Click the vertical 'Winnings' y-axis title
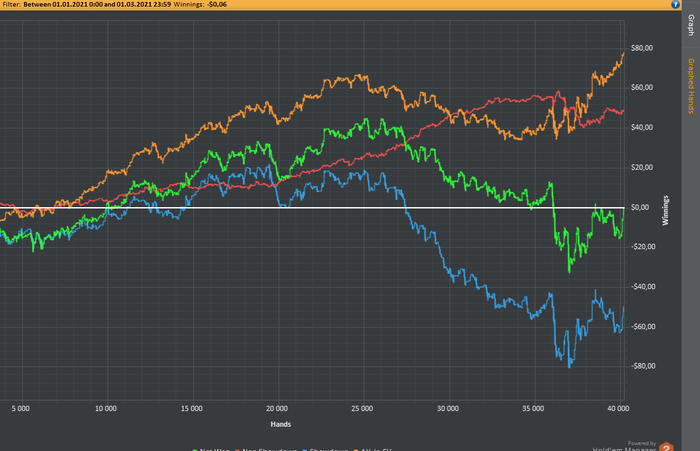This screenshot has height=451, width=700. [666, 210]
